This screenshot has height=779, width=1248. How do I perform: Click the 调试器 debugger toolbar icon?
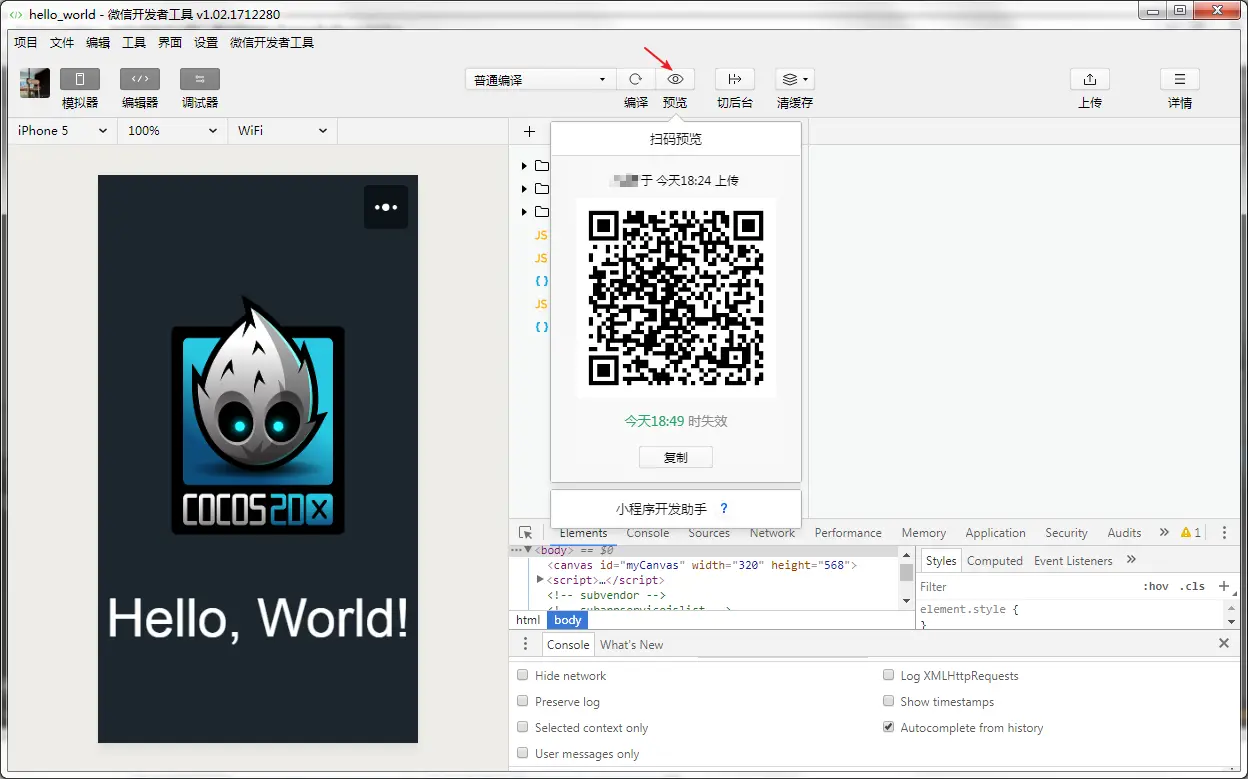tap(200, 80)
